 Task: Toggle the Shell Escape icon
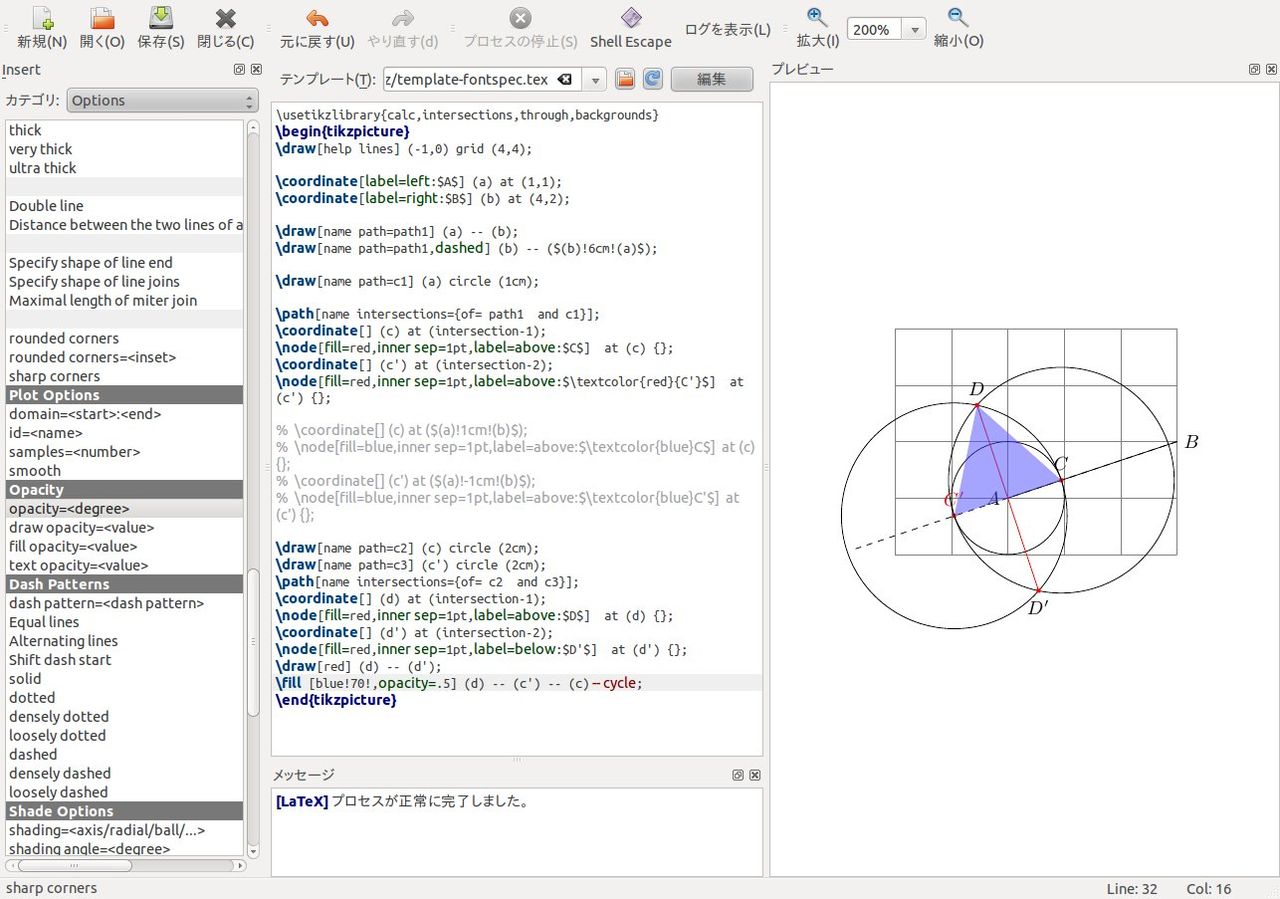coord(630,18)
